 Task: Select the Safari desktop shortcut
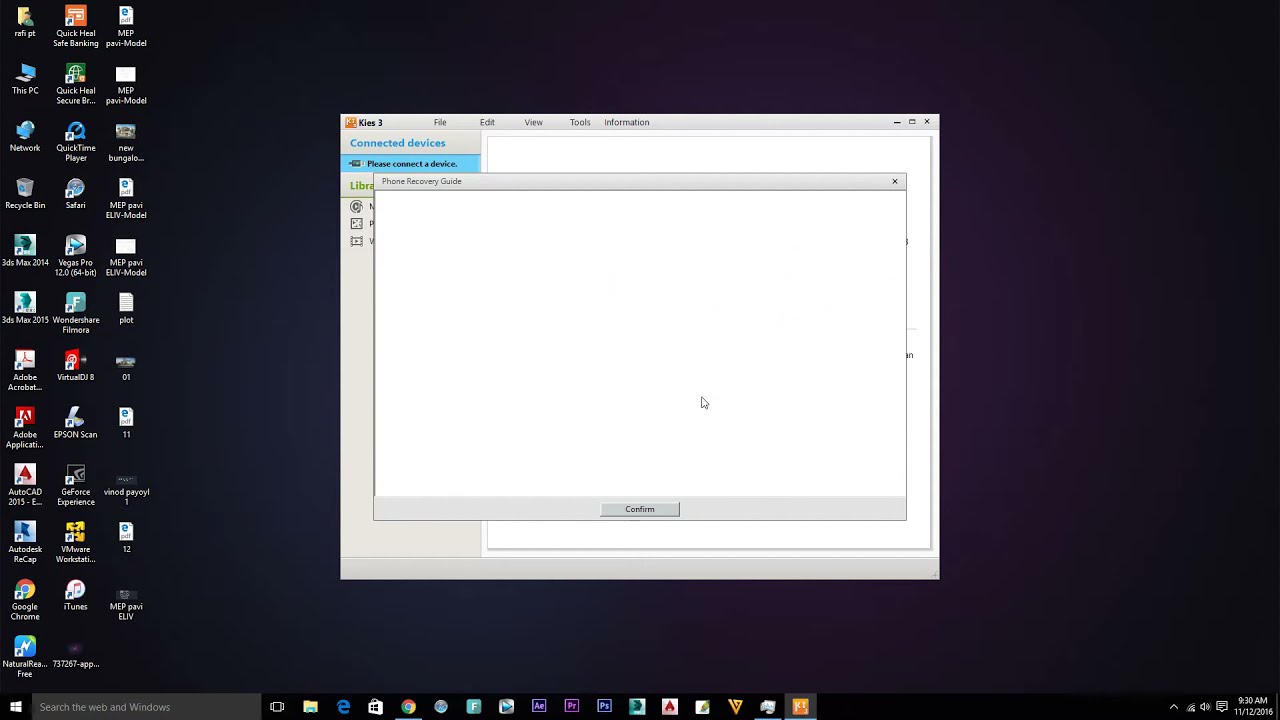[75, 194]
